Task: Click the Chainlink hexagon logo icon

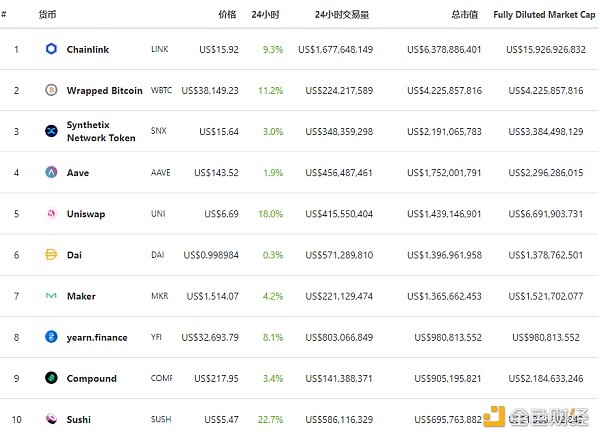Action: (x=52, y=49)
